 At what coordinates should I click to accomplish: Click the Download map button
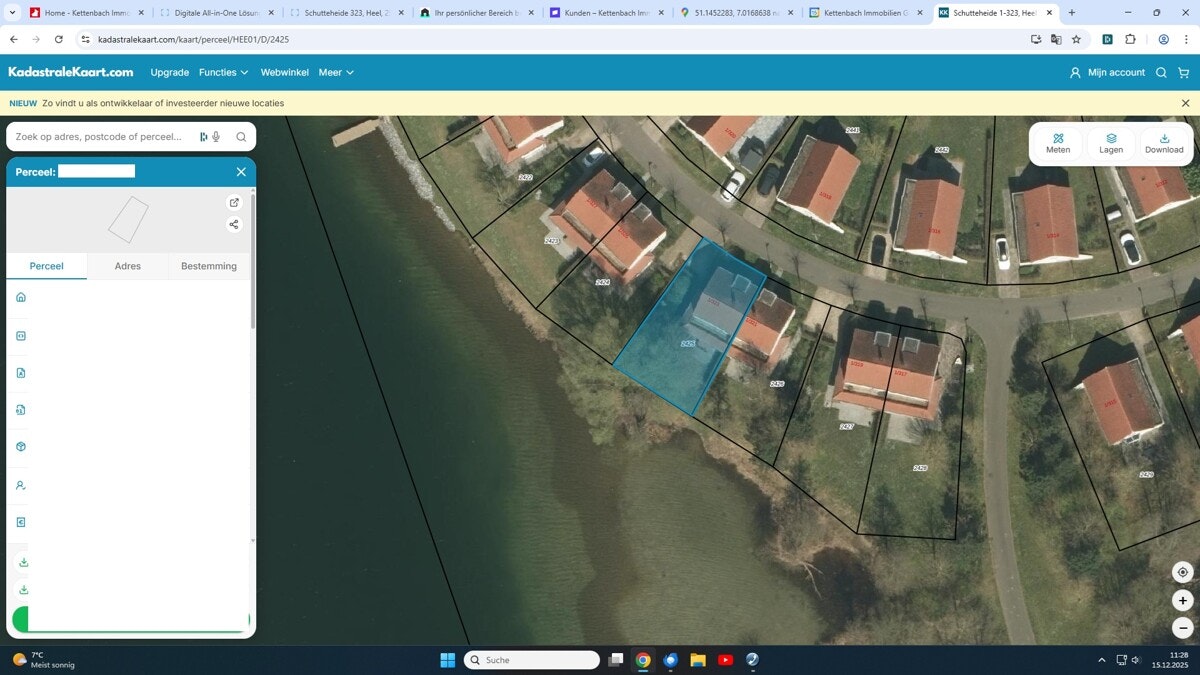pos(1164,143)
